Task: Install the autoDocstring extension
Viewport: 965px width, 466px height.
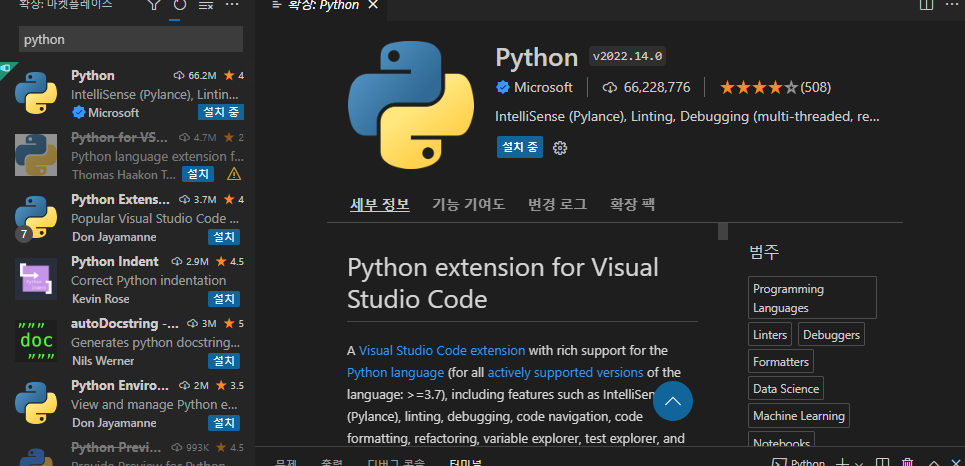Action: pyautogui.click(x=224, y=360)
